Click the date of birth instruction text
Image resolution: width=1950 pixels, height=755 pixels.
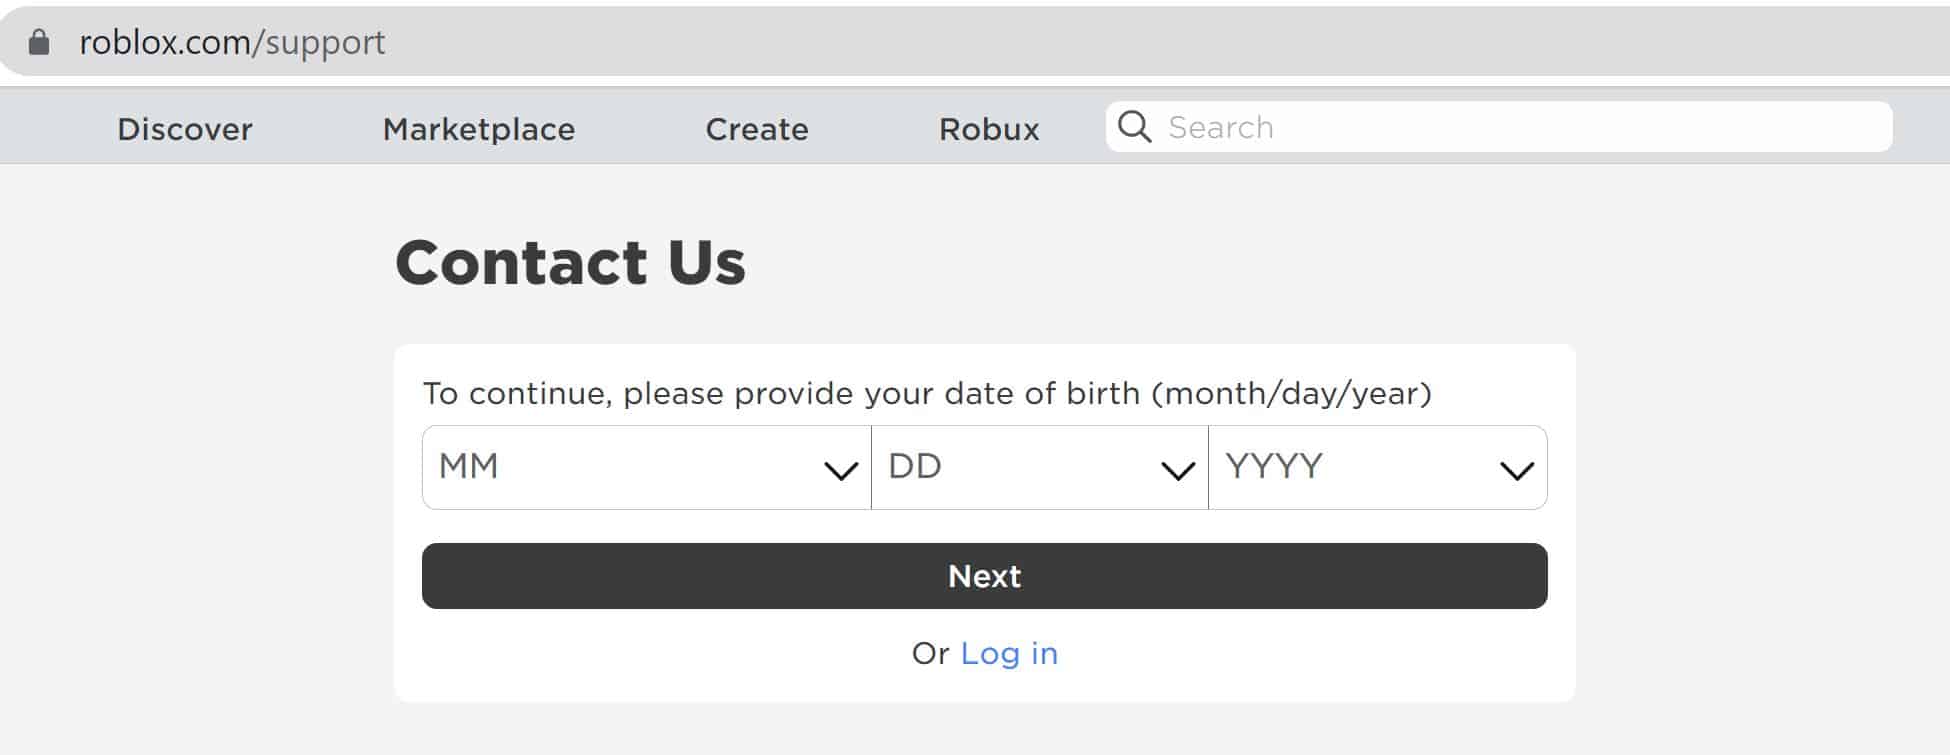pyautogui.click(x=927, y=393)
